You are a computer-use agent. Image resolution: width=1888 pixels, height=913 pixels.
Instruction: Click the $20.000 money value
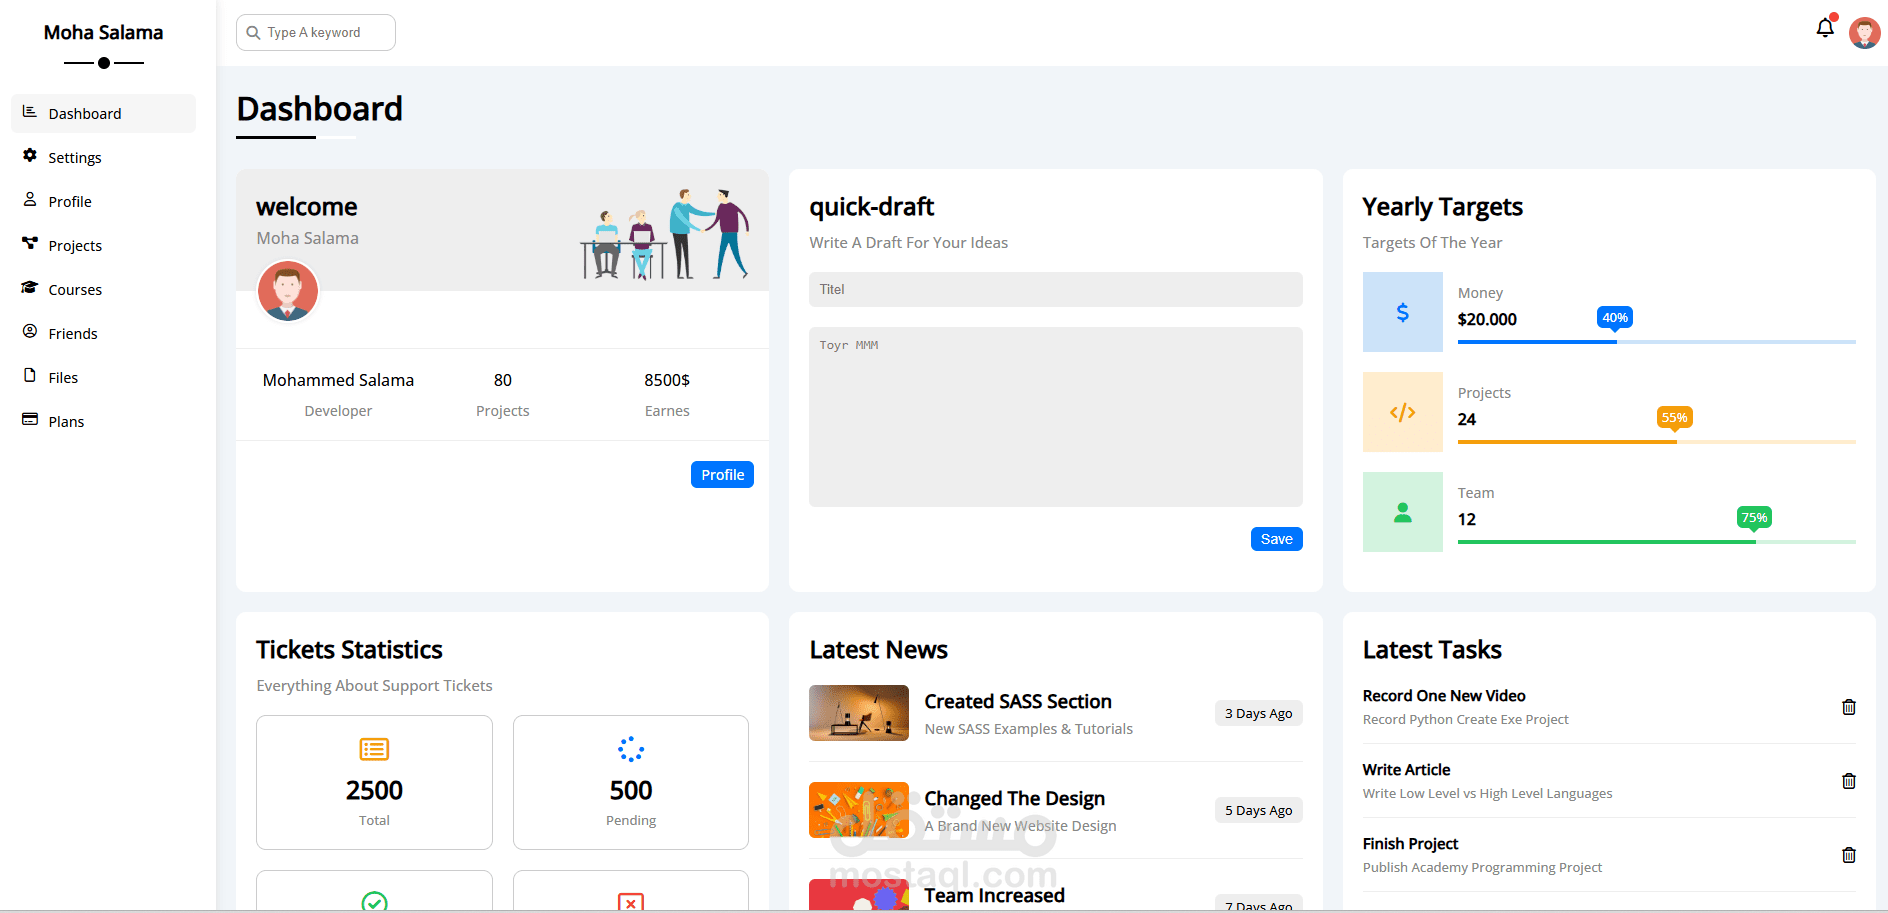[1487, 319]
